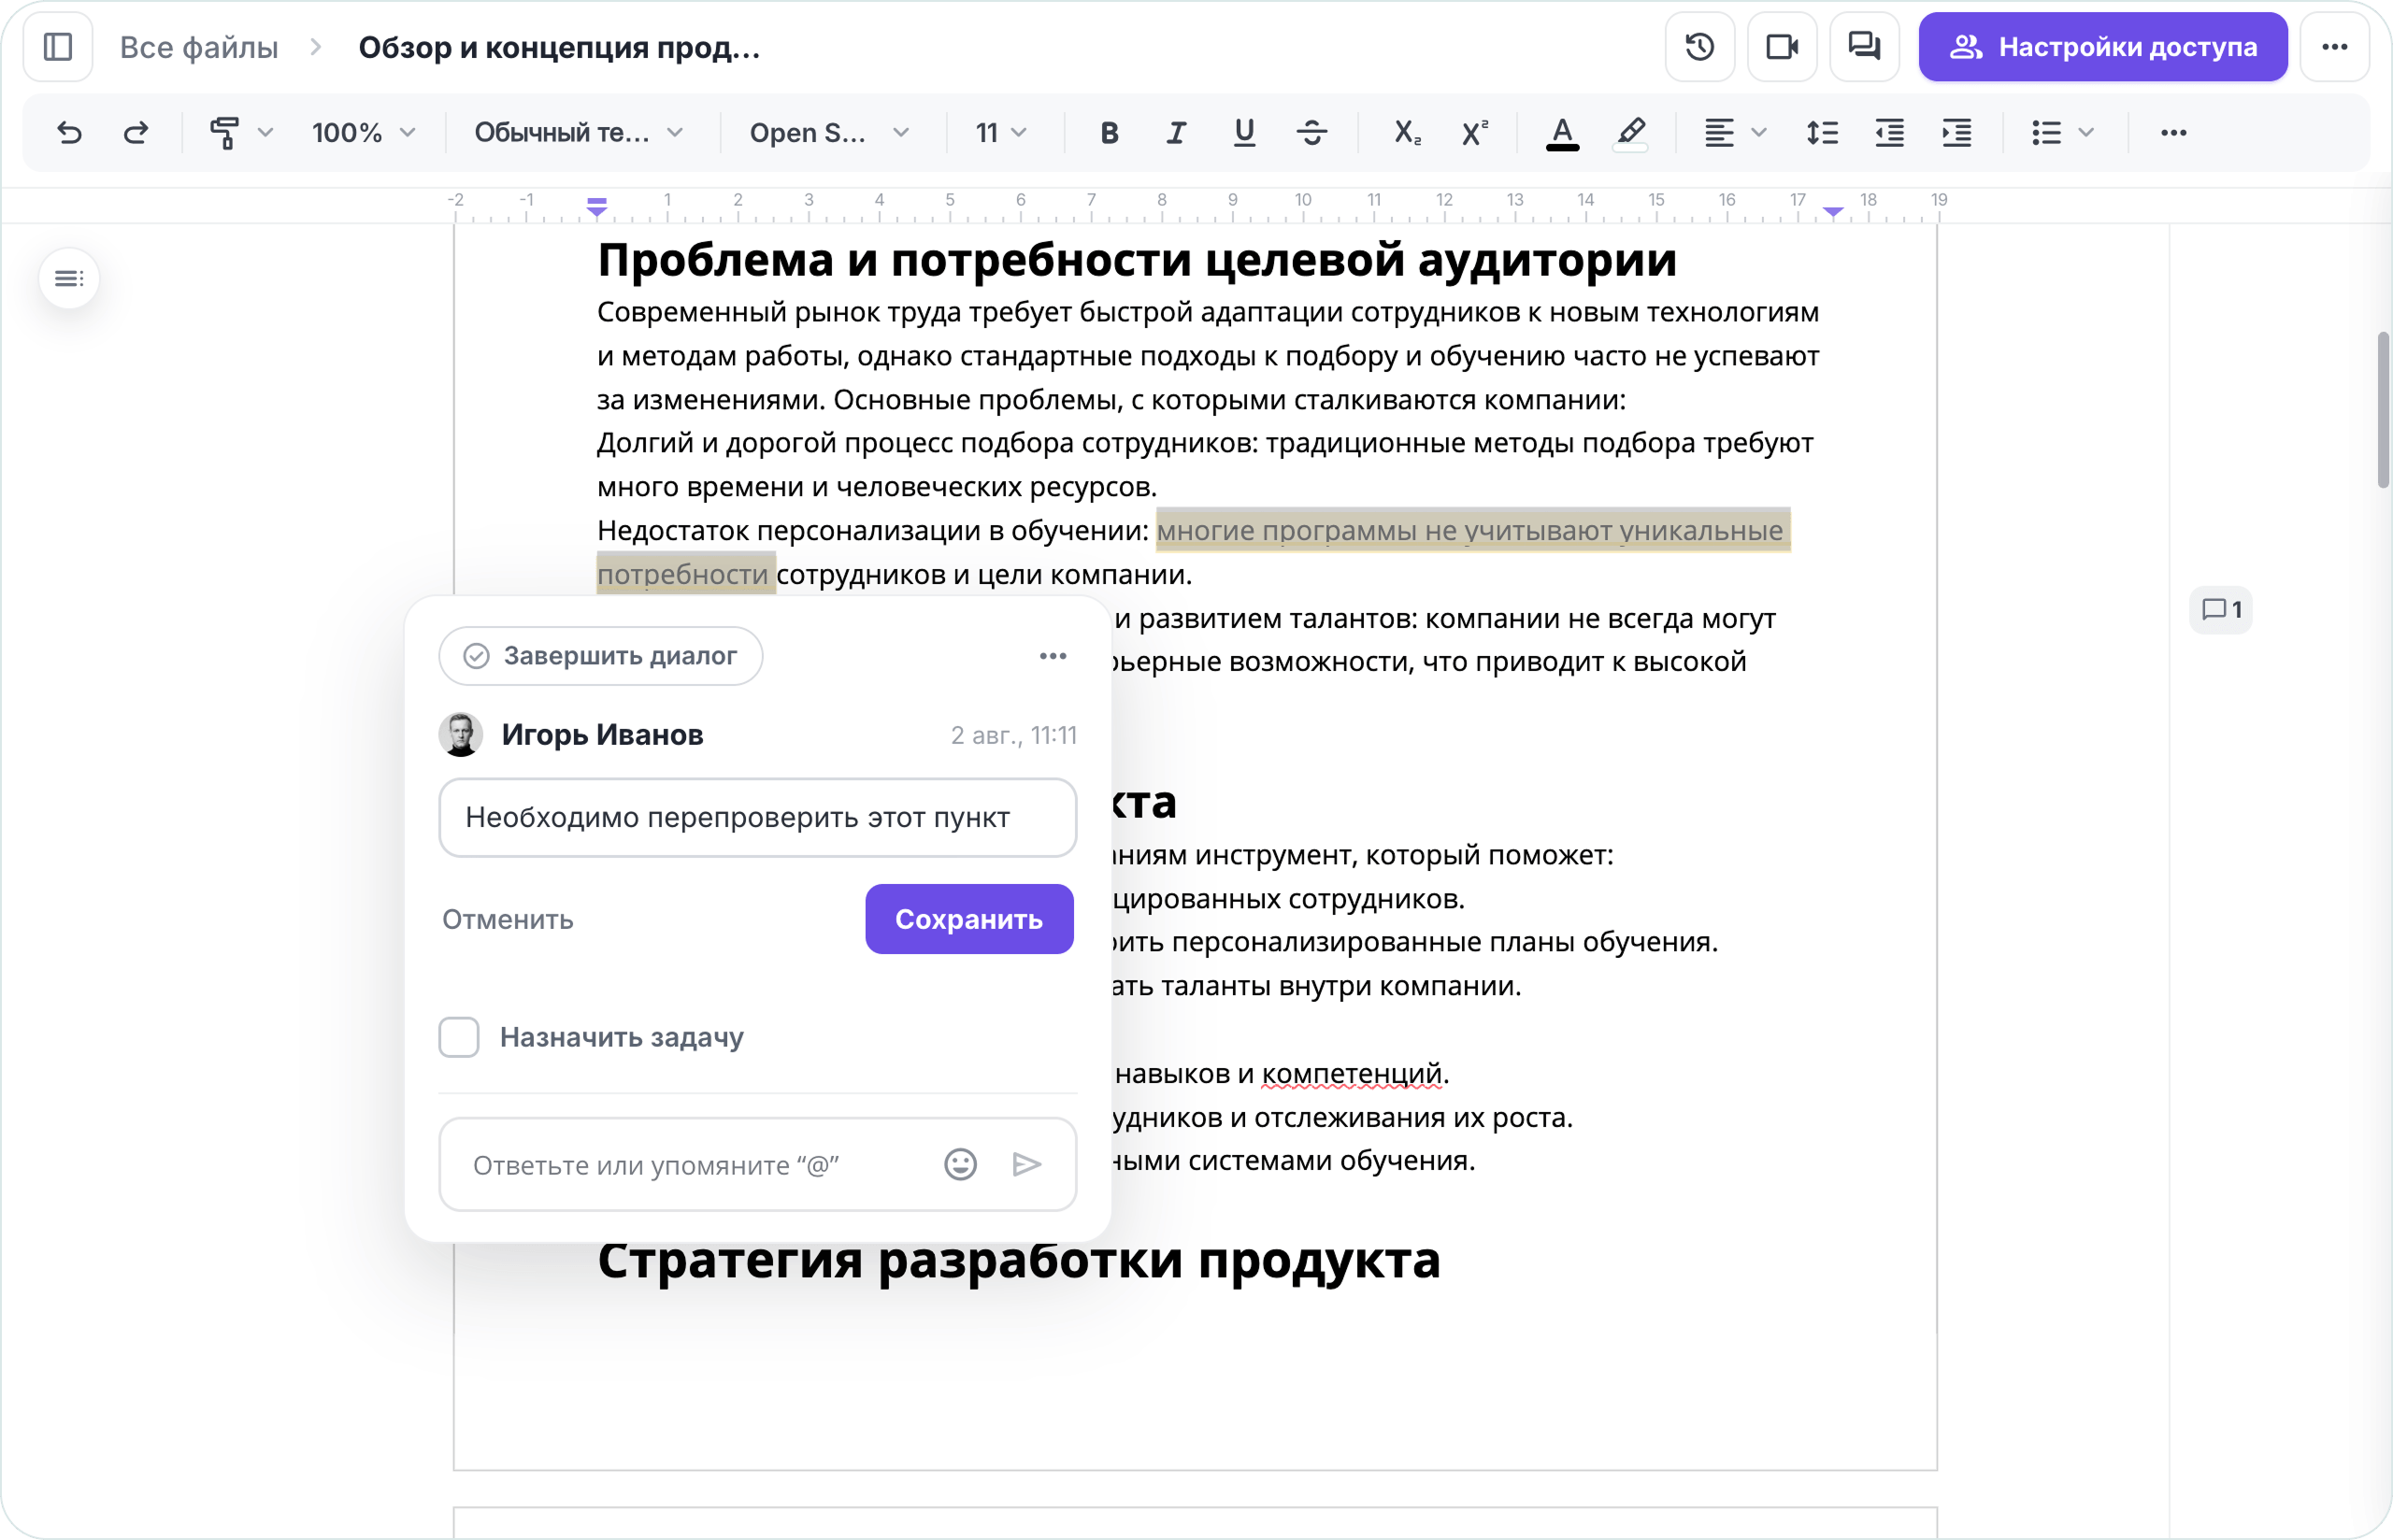
Task: Click heading Проблема и потребности целевой аудитории
Action: point(1137,260)
